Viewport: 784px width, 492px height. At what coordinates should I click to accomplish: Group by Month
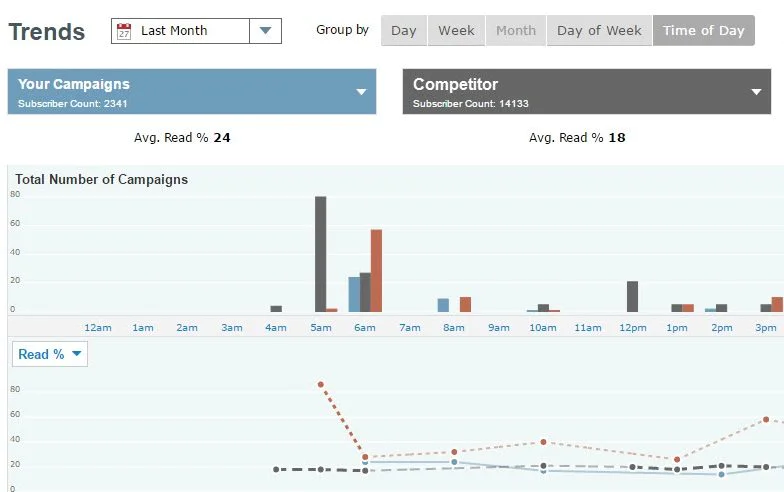pos(516,30)
